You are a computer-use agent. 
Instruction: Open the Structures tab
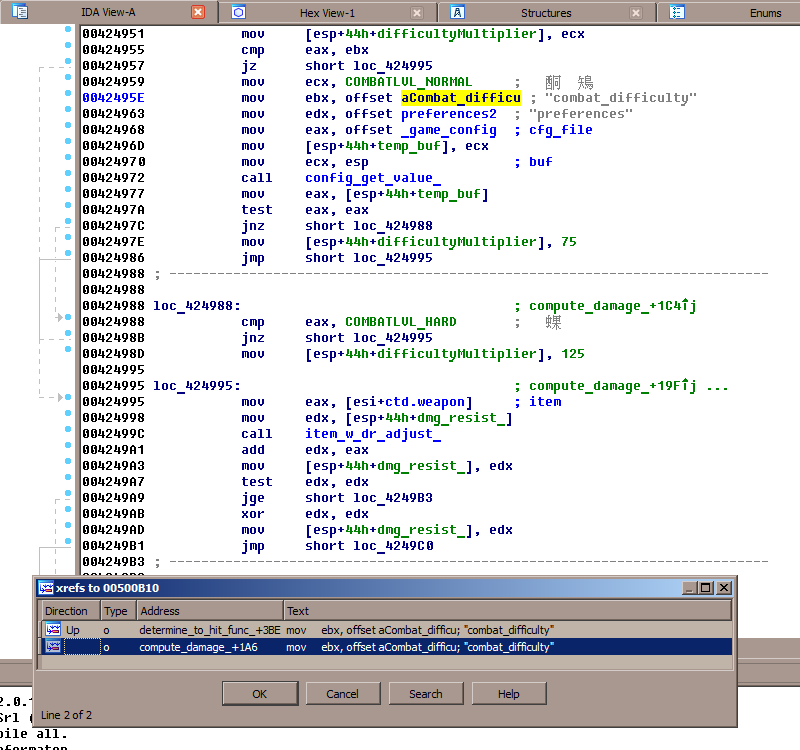tap(546, 13)
